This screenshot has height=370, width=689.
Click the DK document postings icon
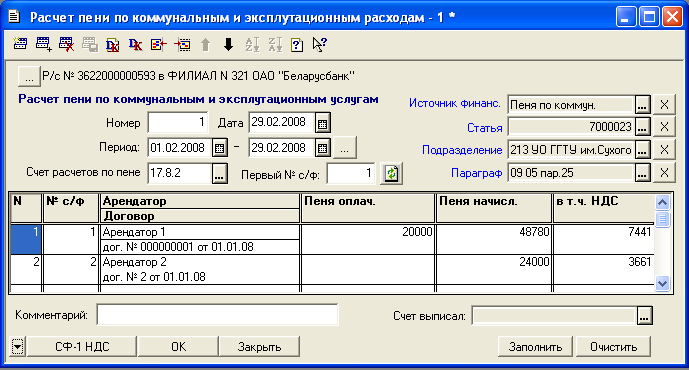point(112,44)
